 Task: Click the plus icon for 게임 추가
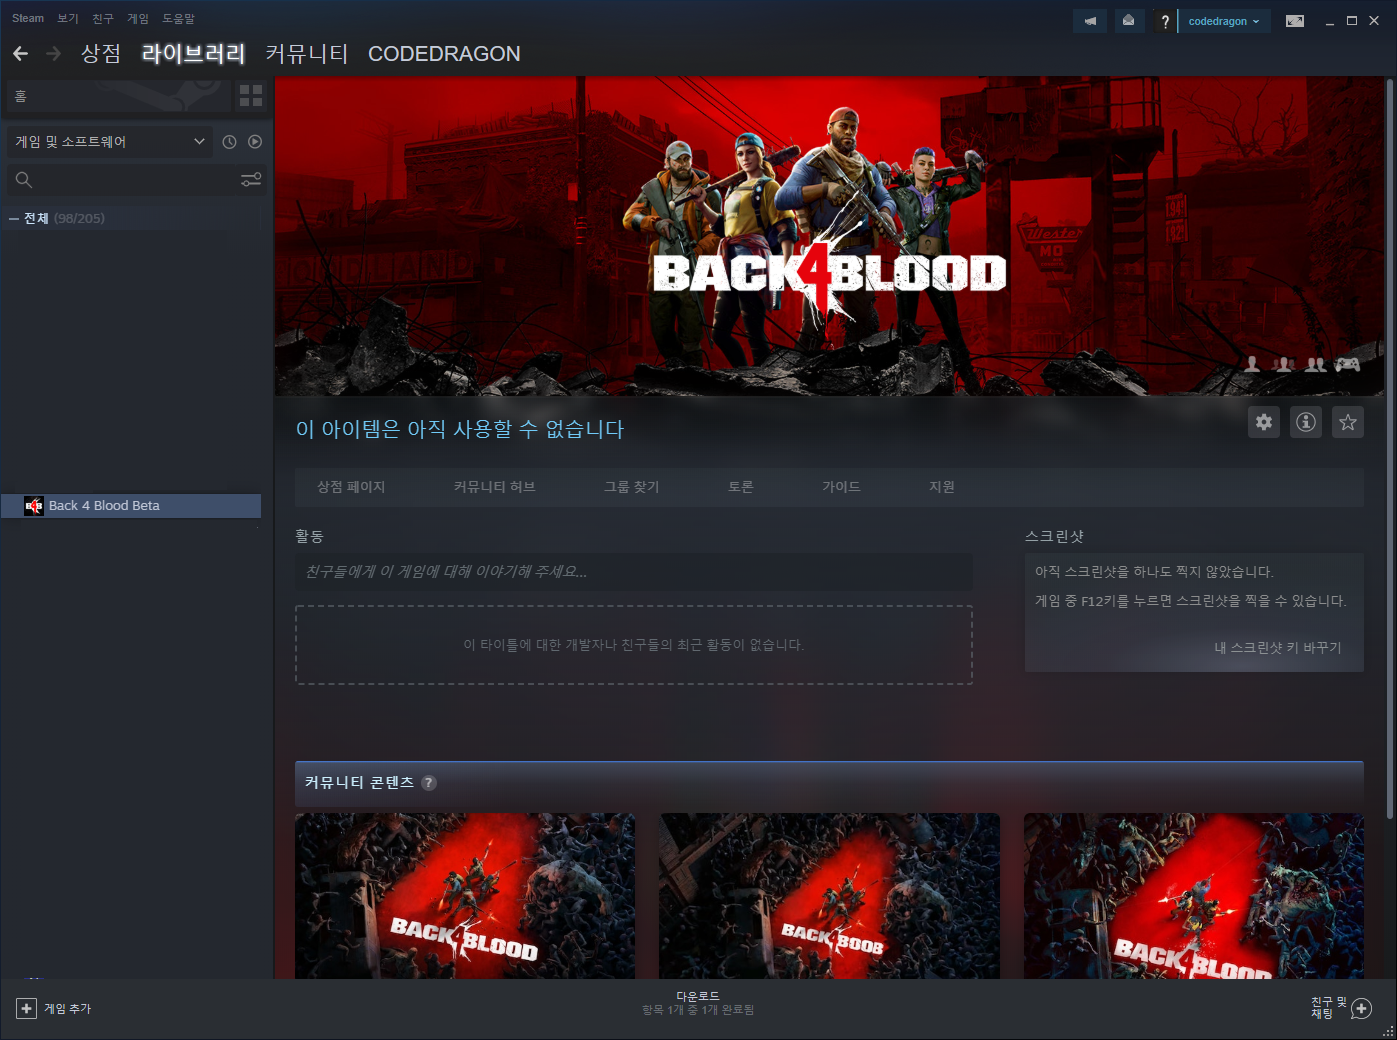(27, 1009)
